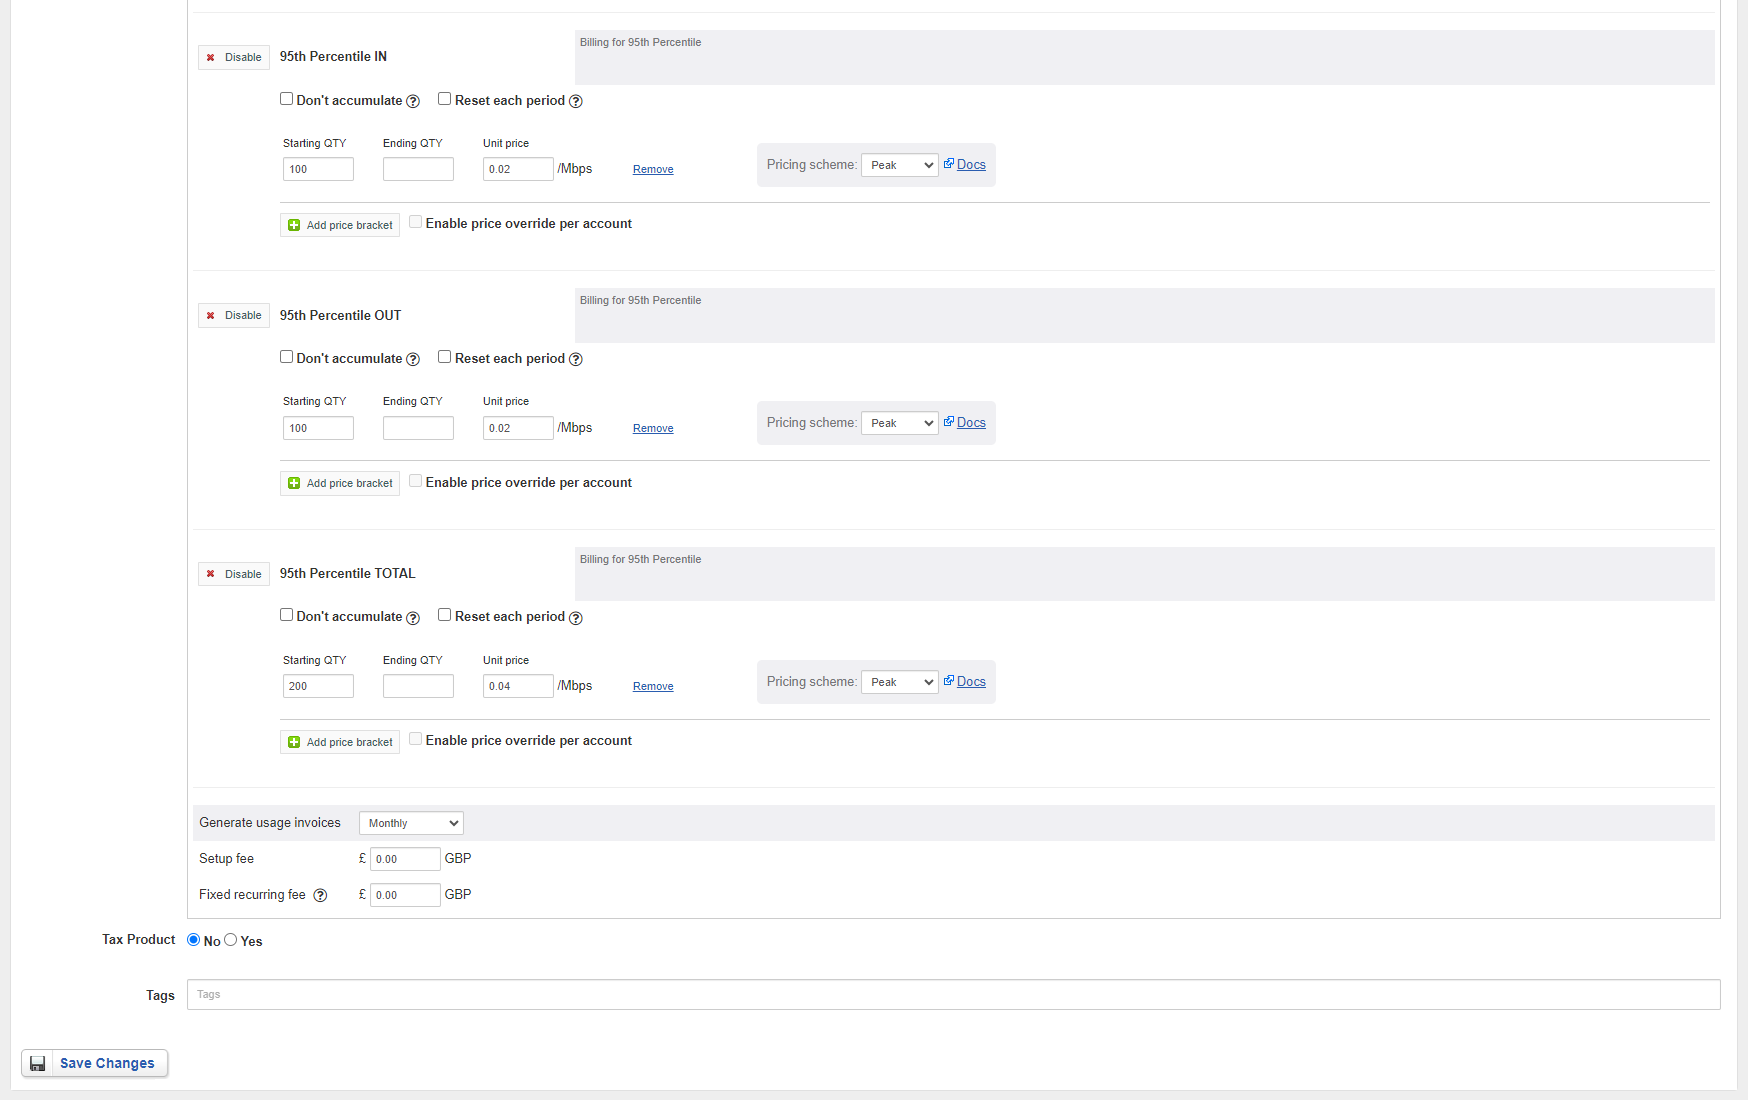
Task: Click red X icon next to 95th Percentile IN
Action: click(210, 57)
